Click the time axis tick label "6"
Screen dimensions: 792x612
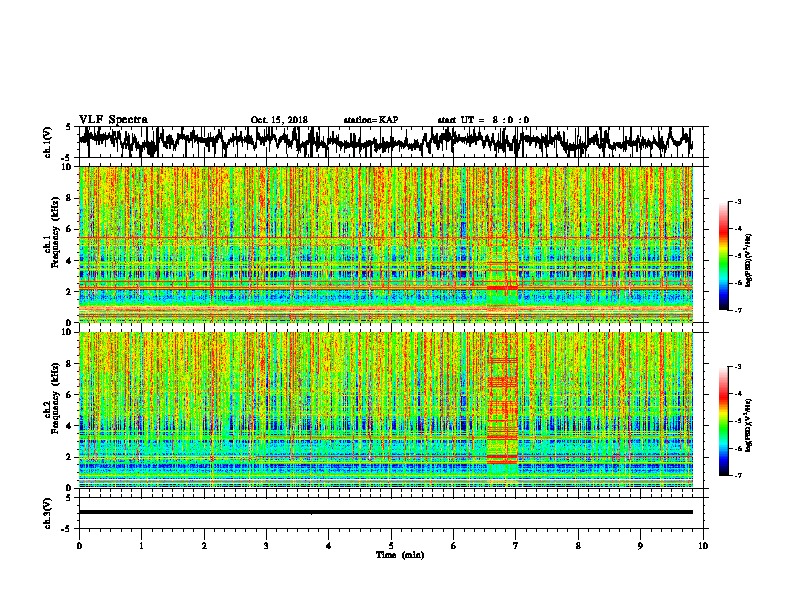click(x=454, y=545)
